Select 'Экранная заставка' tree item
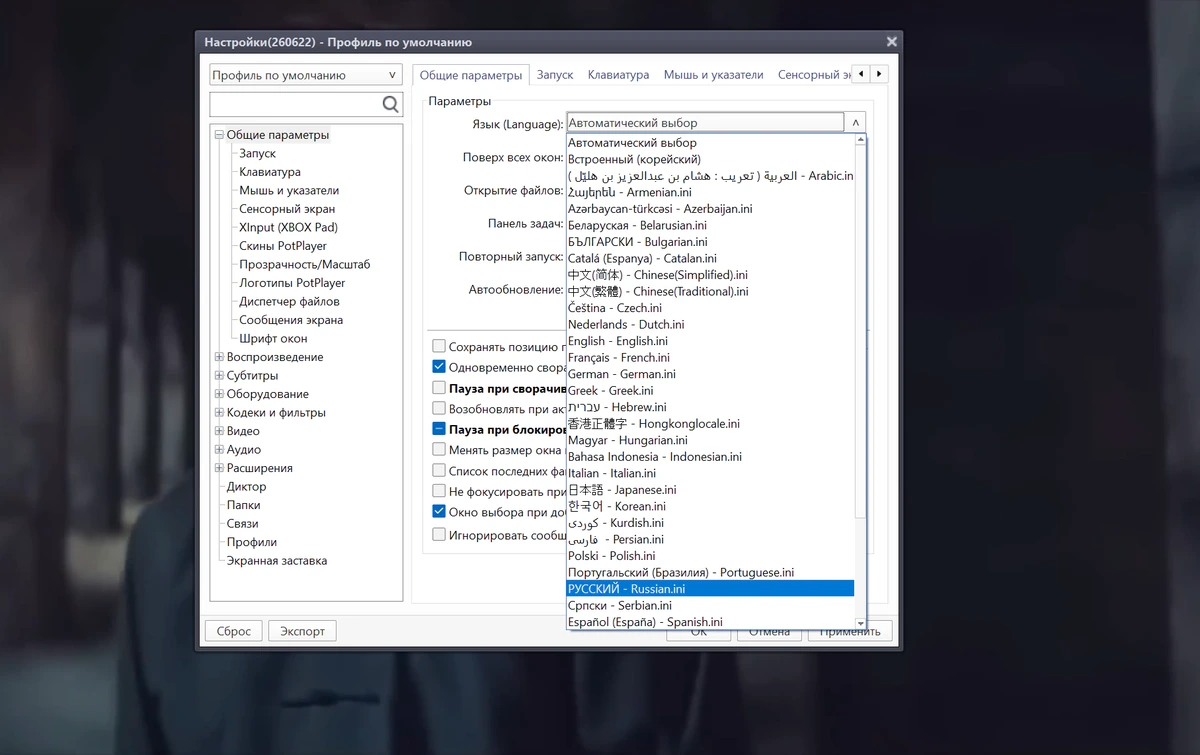The image size is (1200, 755). pyautogui.click(x=277, y=561)
